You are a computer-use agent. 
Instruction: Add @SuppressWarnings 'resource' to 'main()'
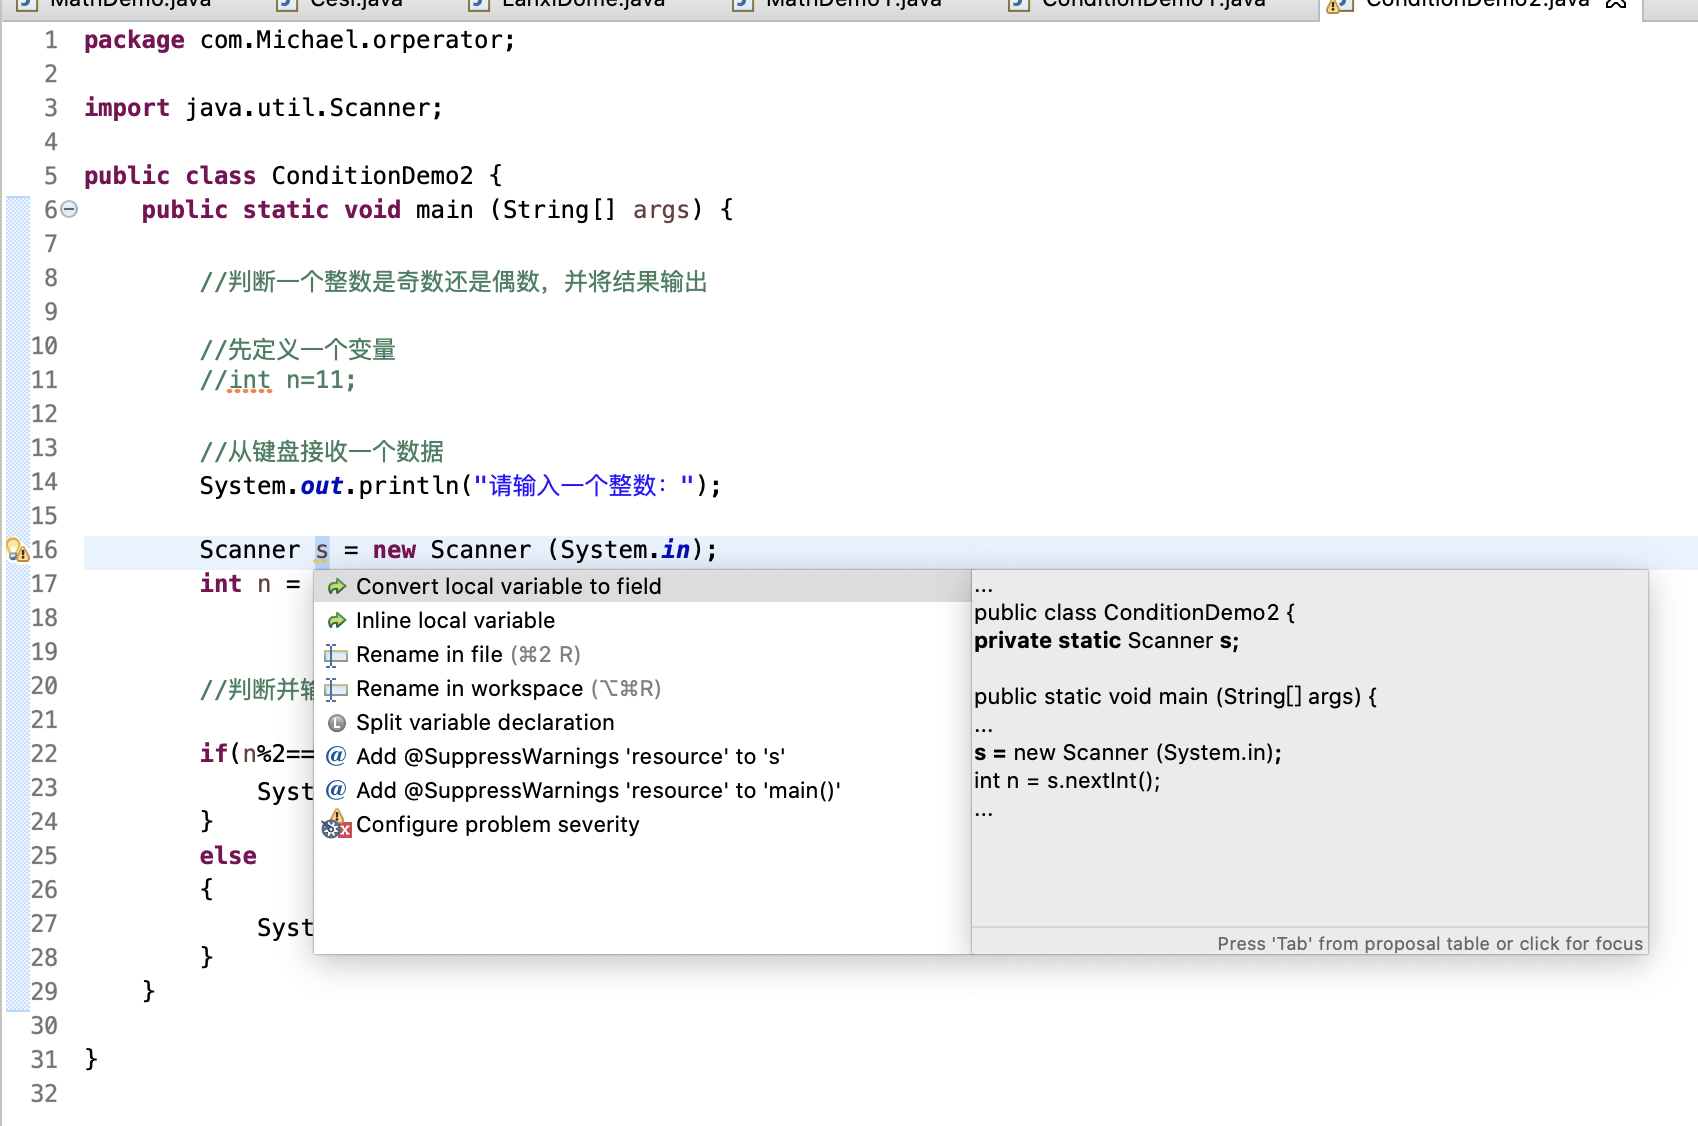(642, 790)
